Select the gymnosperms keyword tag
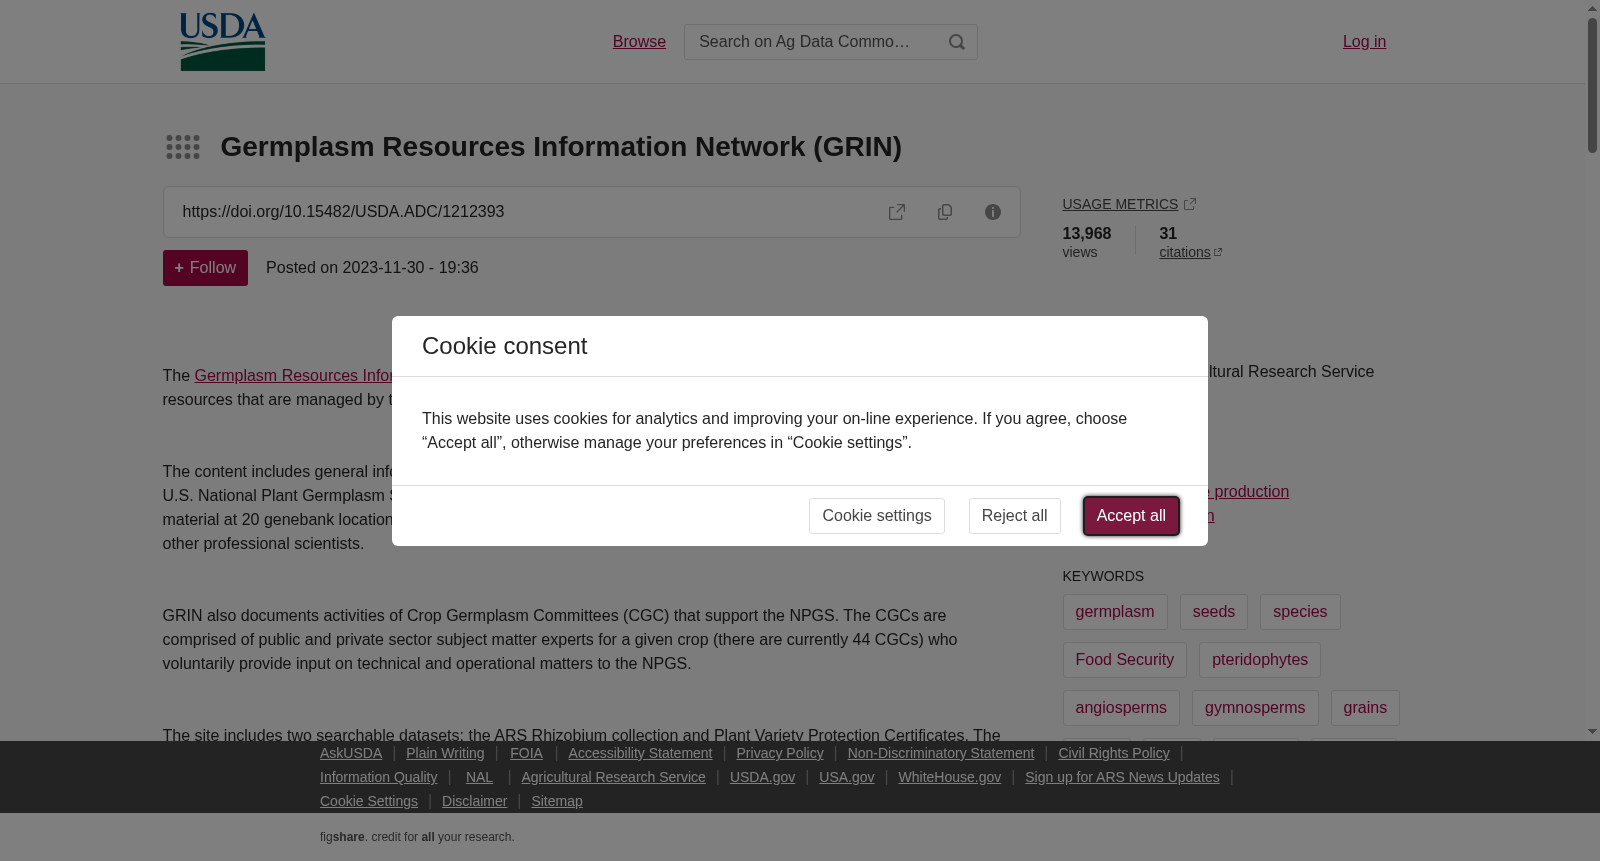 (x=1255, y=708)
